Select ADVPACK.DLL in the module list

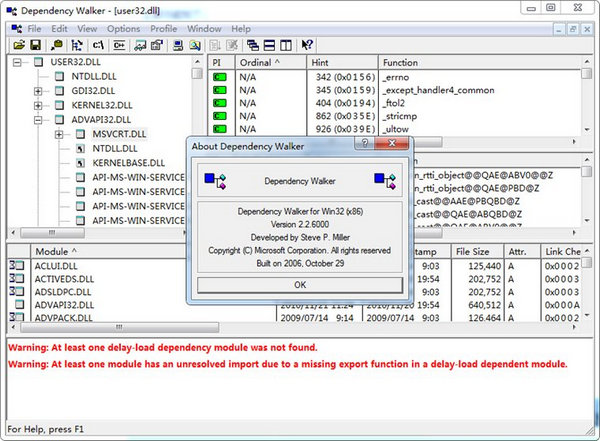pos(64,318)
